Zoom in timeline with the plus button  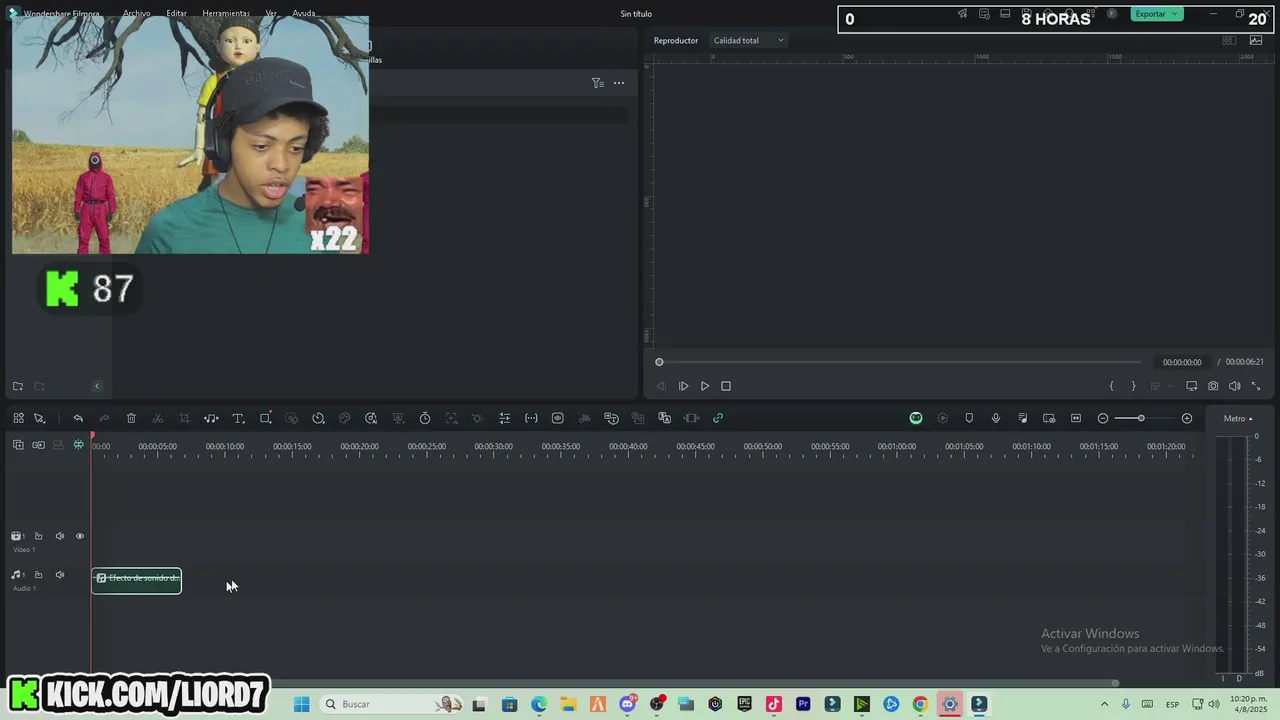tap(1187, 418)
